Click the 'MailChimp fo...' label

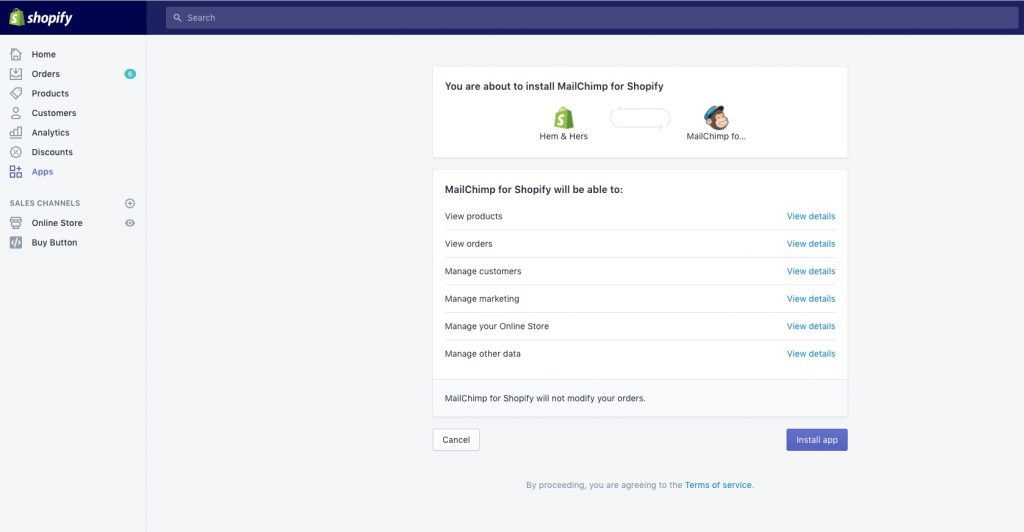pyautogui.click(x=716, y=136)
